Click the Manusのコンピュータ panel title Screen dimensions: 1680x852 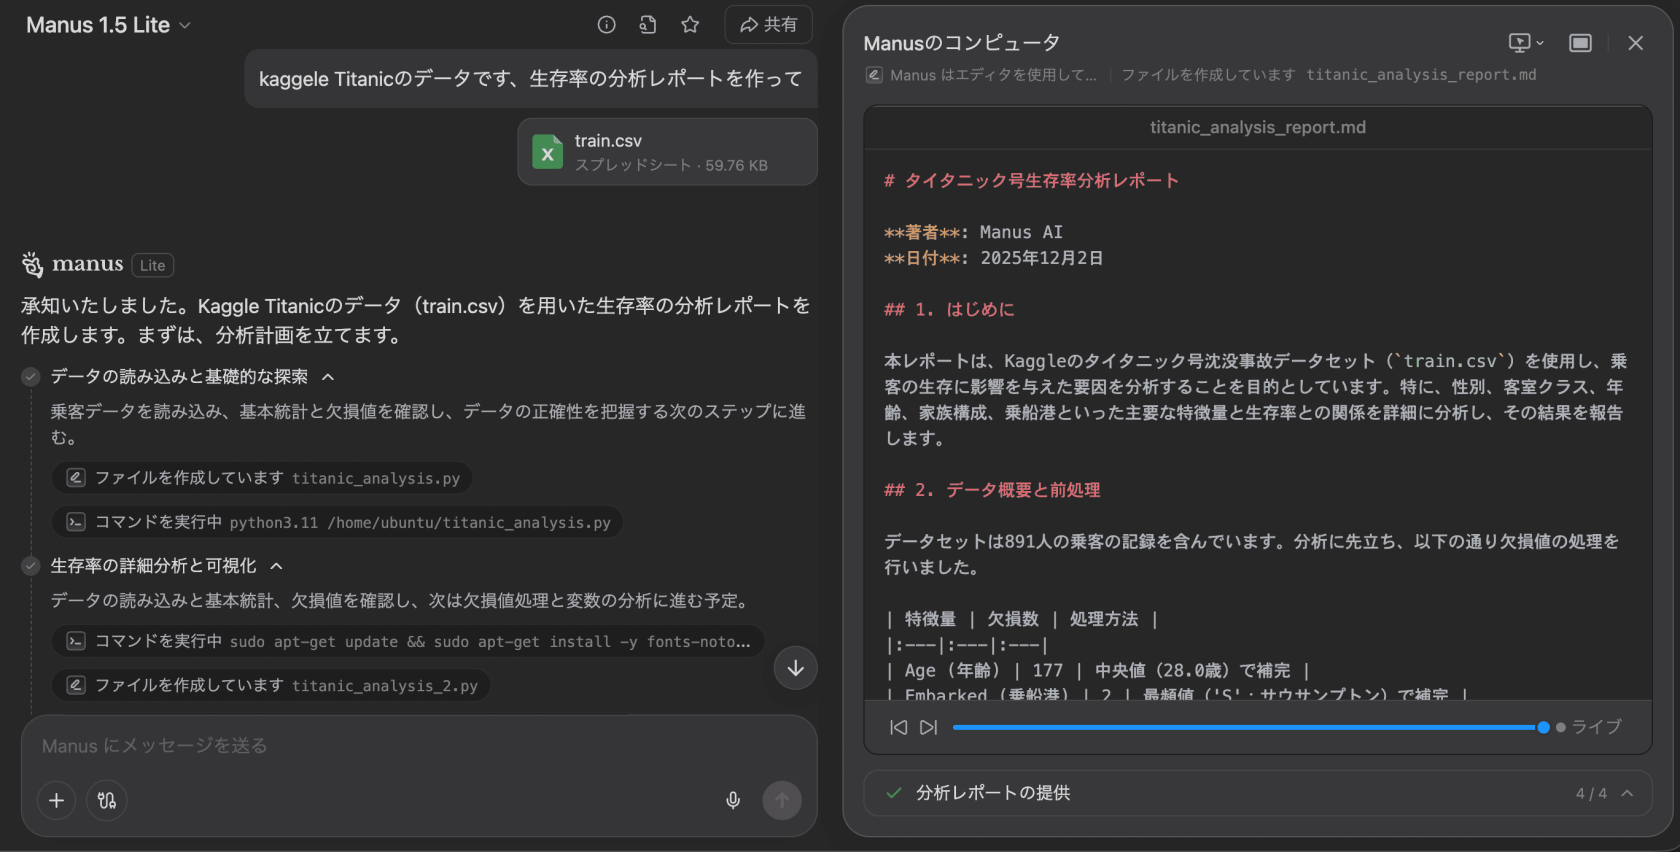961,43
